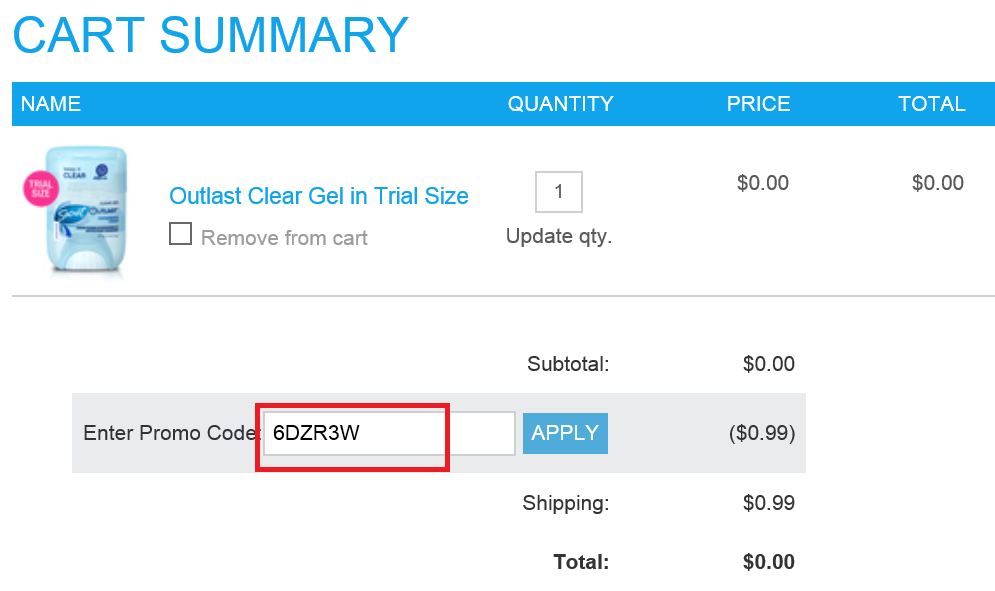Click the Shipping amount $0.99

tap(768, 503)
